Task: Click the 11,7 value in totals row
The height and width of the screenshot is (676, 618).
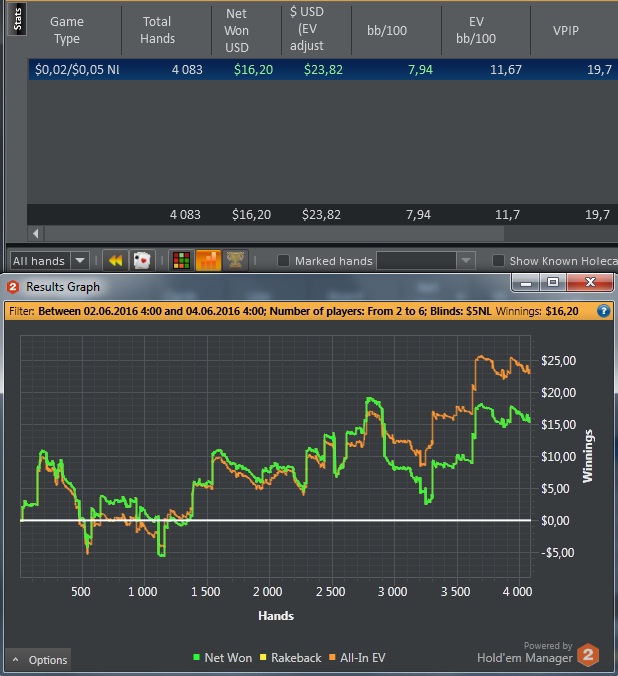Action: click(x=507, y=214)
